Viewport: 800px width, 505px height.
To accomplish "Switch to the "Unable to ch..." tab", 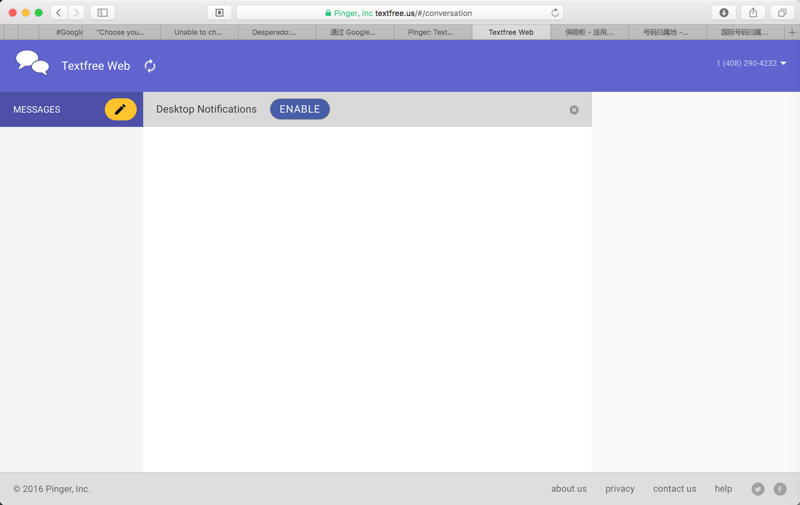I will 199,32.
